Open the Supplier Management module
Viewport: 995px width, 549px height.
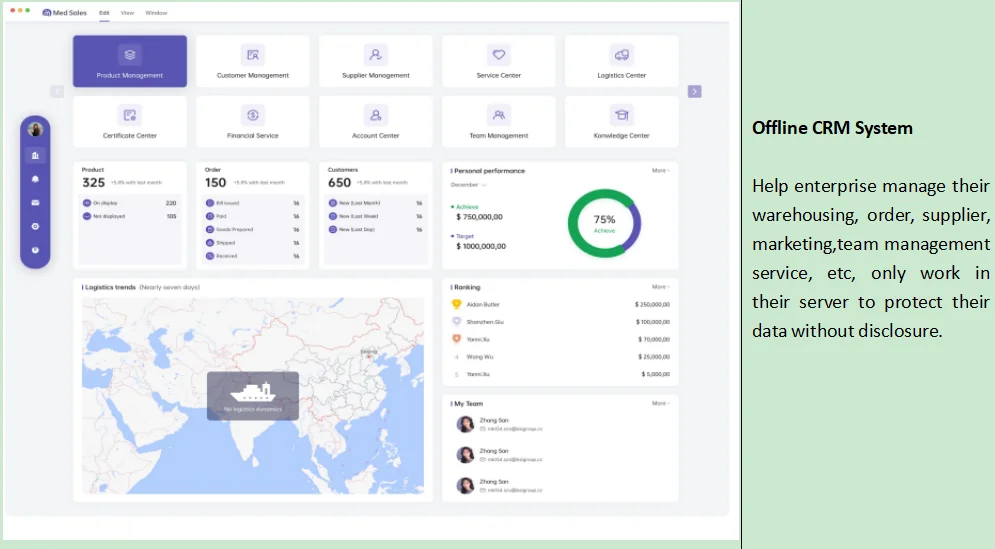click(x=376, y=61)
